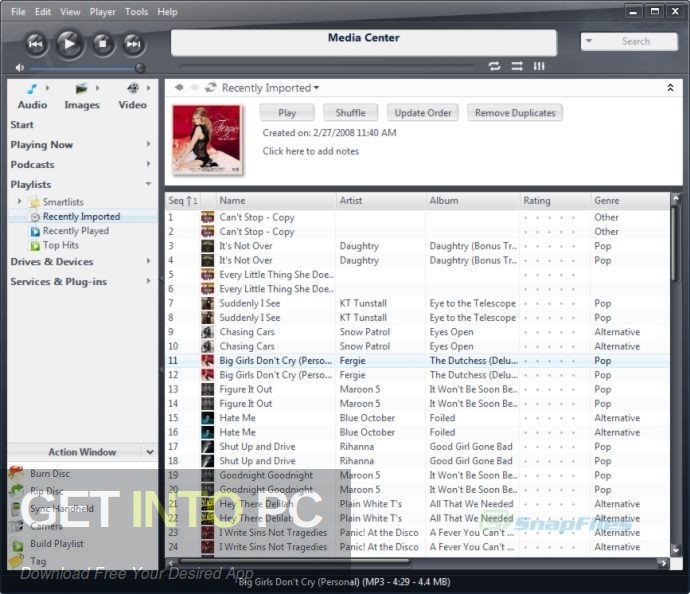Select the Images icon
Image resolution: width=690 pixels, height=594 pixels.
coord(81,88)
